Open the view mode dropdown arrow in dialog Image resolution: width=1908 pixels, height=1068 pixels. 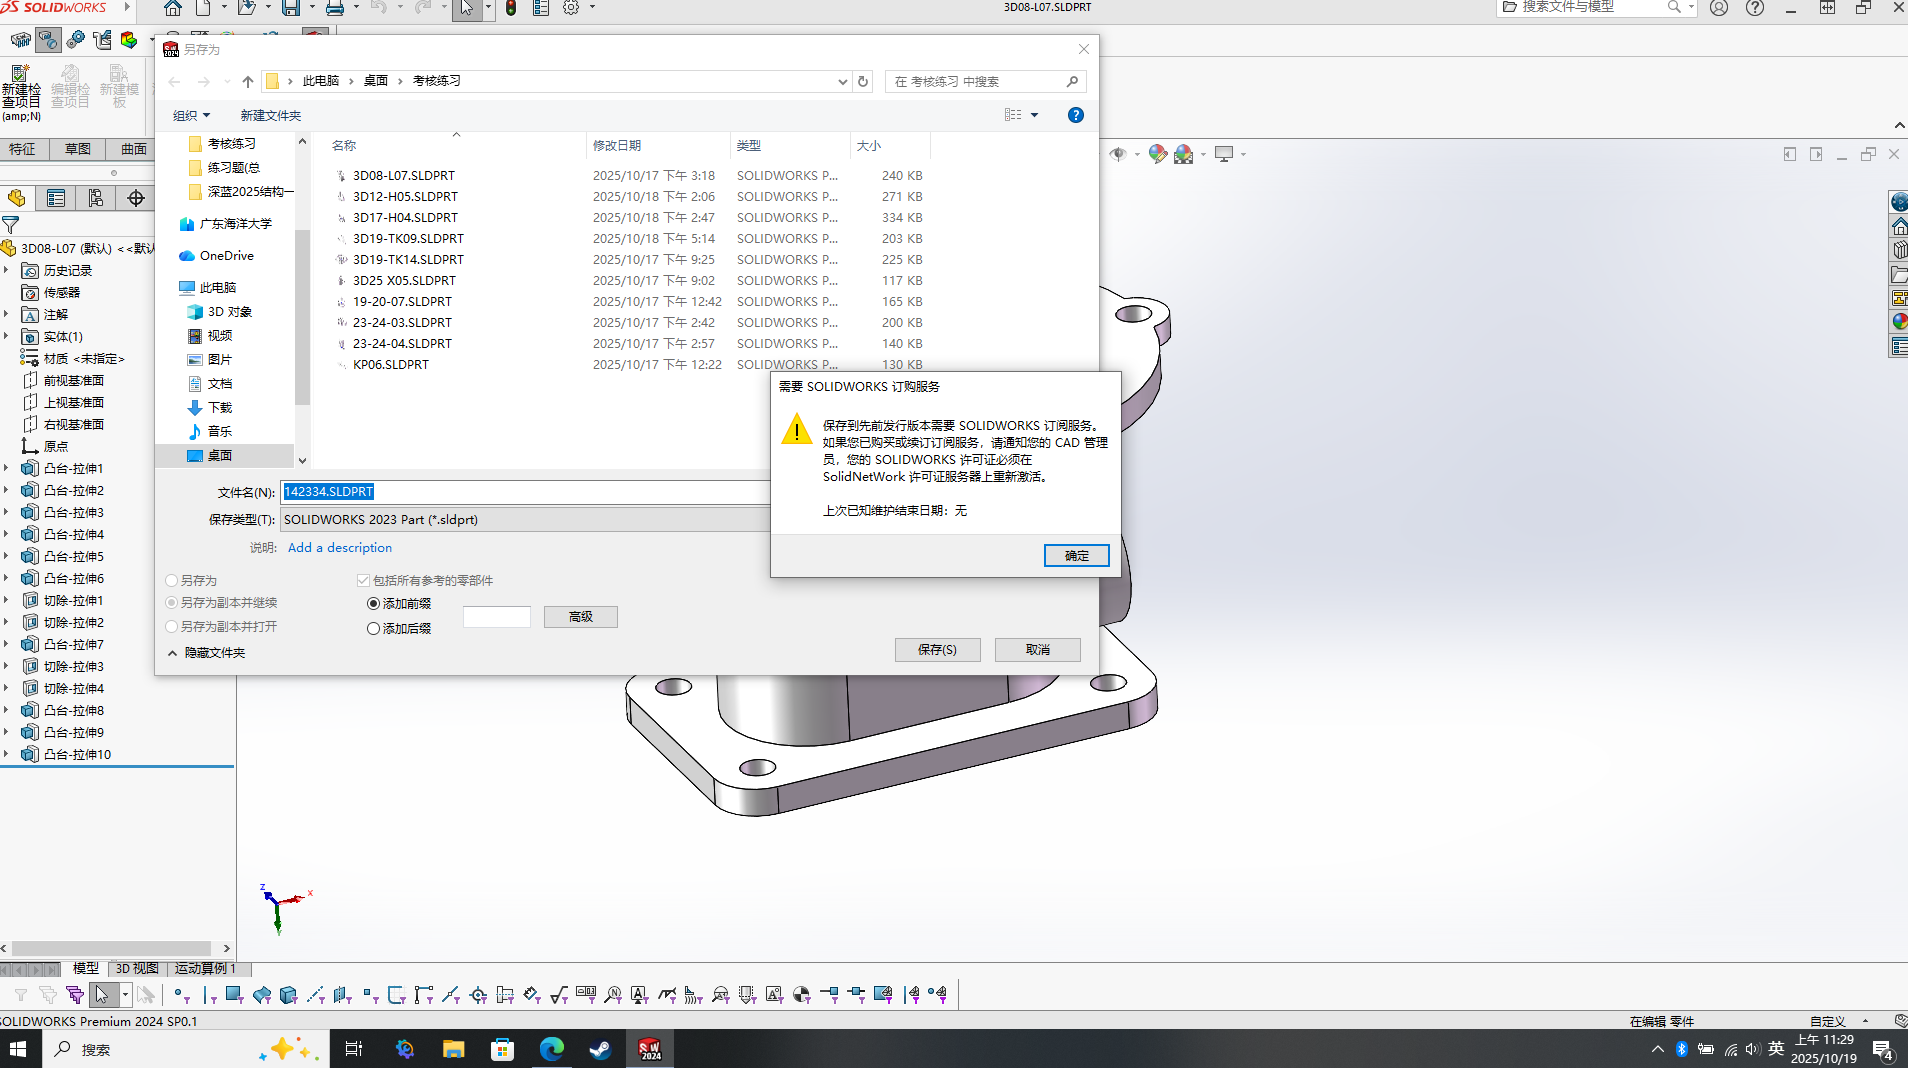click(1035, 115)
